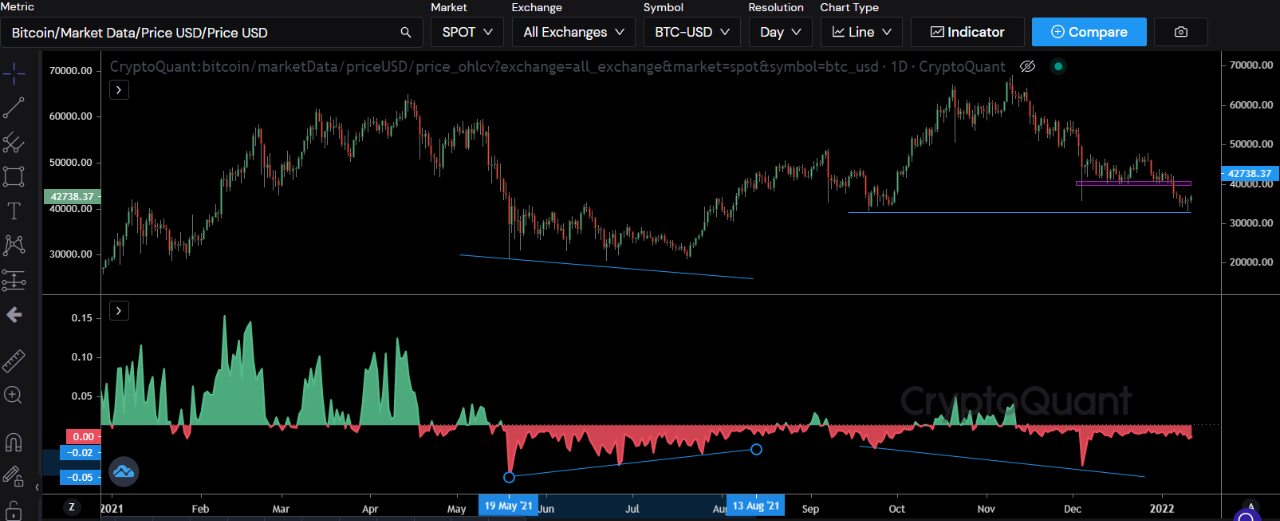Viewport: 1280px width, 521px height.
Task: Click the chart title CryptoQuant price_ohlcv text
Action: (x=557, y=67)
